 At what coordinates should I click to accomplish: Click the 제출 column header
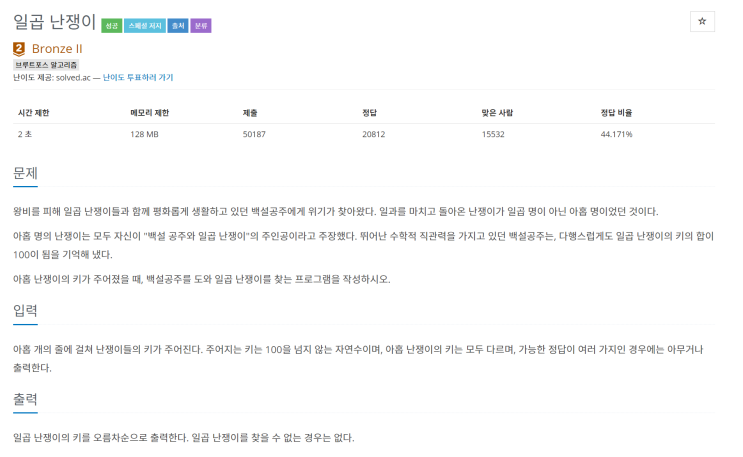(250, 113)
